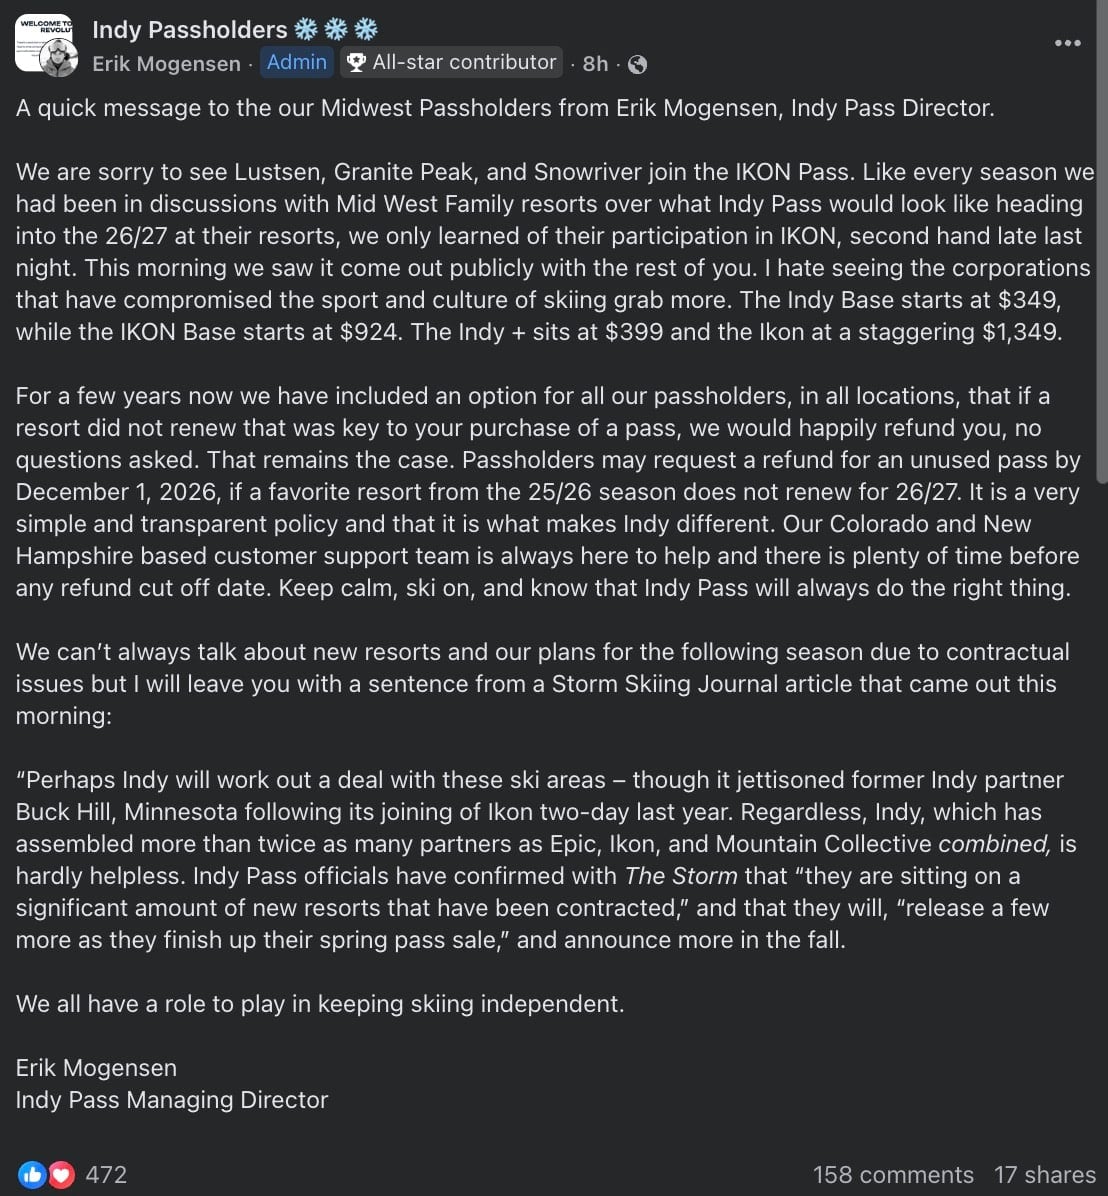The width and height of the screenshot is (1108, 1196).
Task: Open the 8h post timestamp link
Action: coord(595,64)
